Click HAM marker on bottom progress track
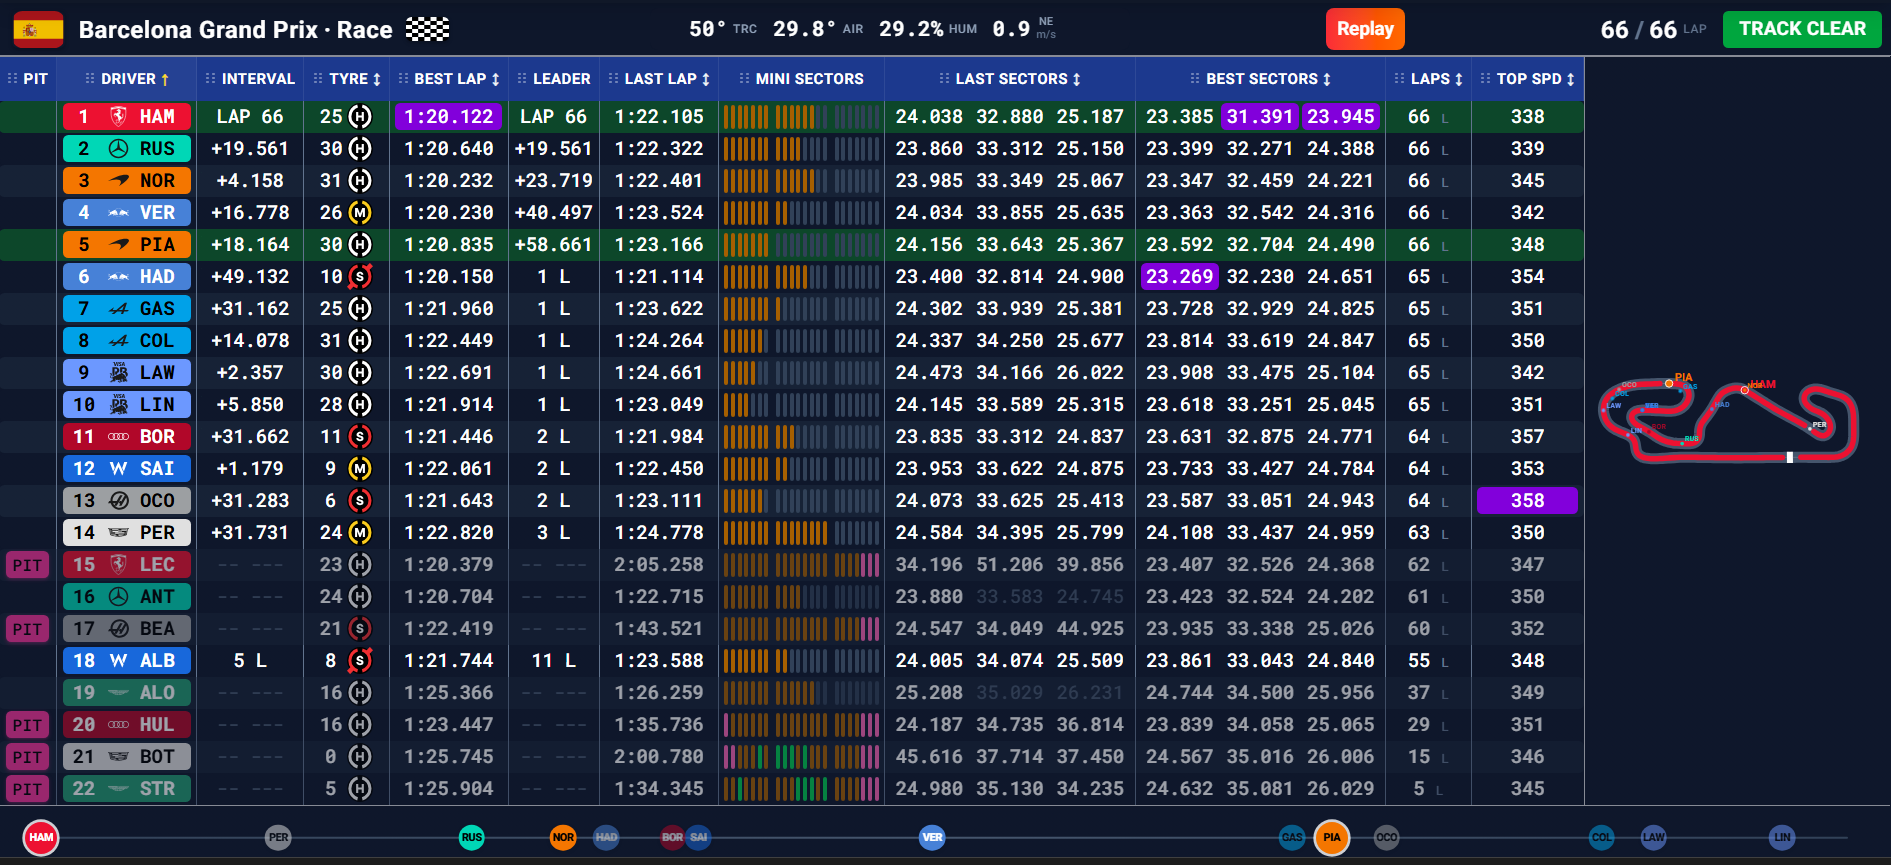Viewport: 1891px width, 865px height. click(41, 837)
